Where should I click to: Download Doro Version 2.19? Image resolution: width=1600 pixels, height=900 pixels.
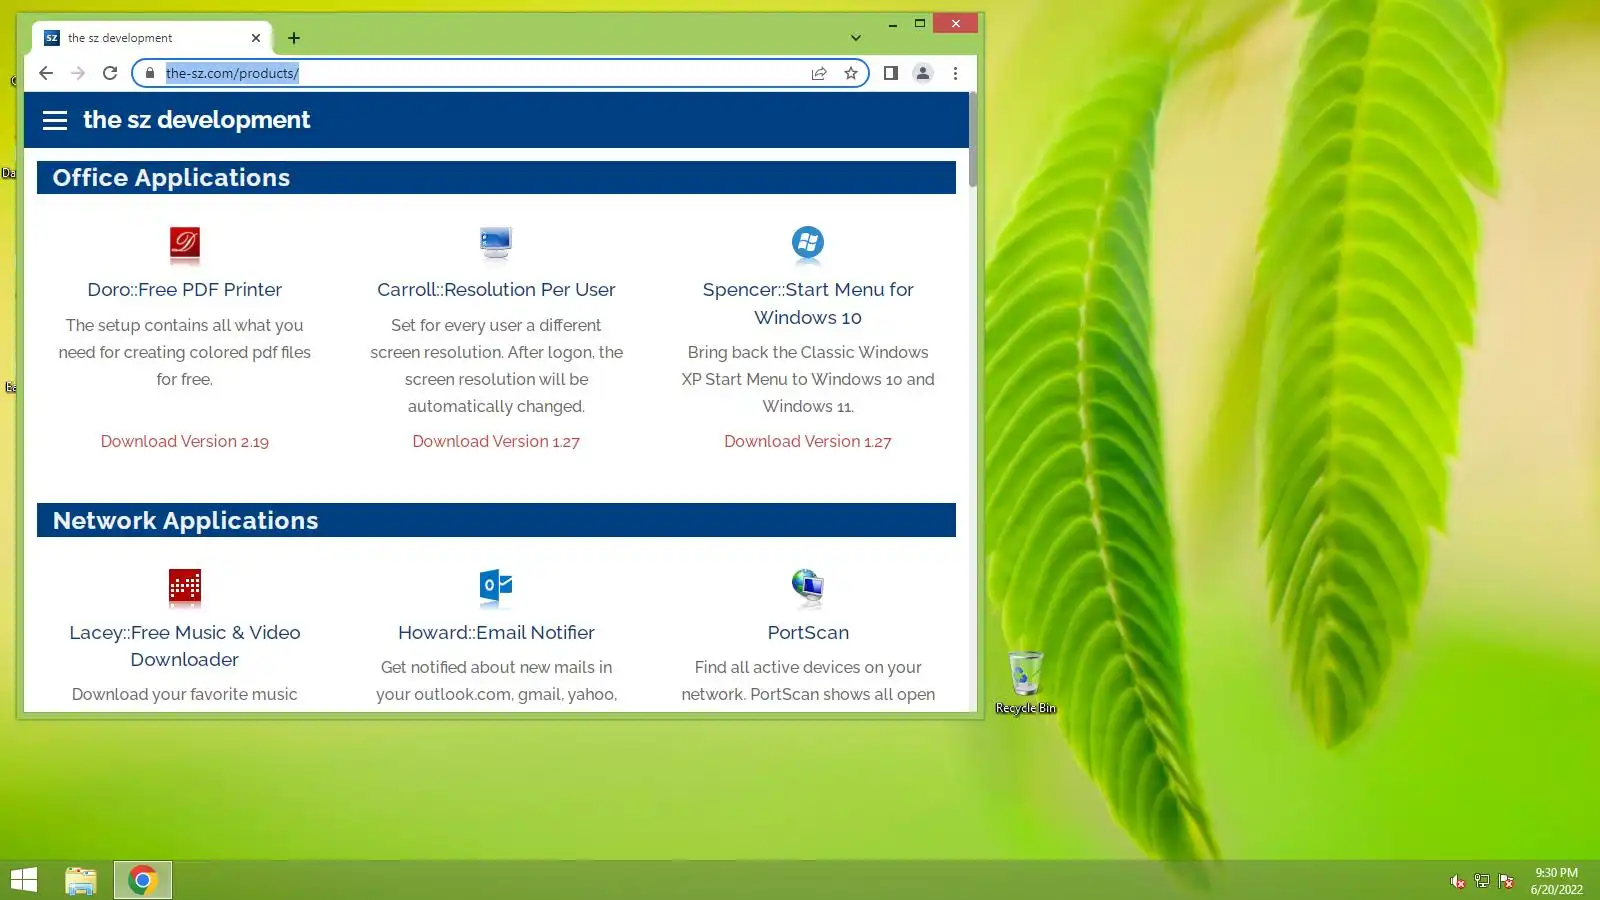pos(185,441)
